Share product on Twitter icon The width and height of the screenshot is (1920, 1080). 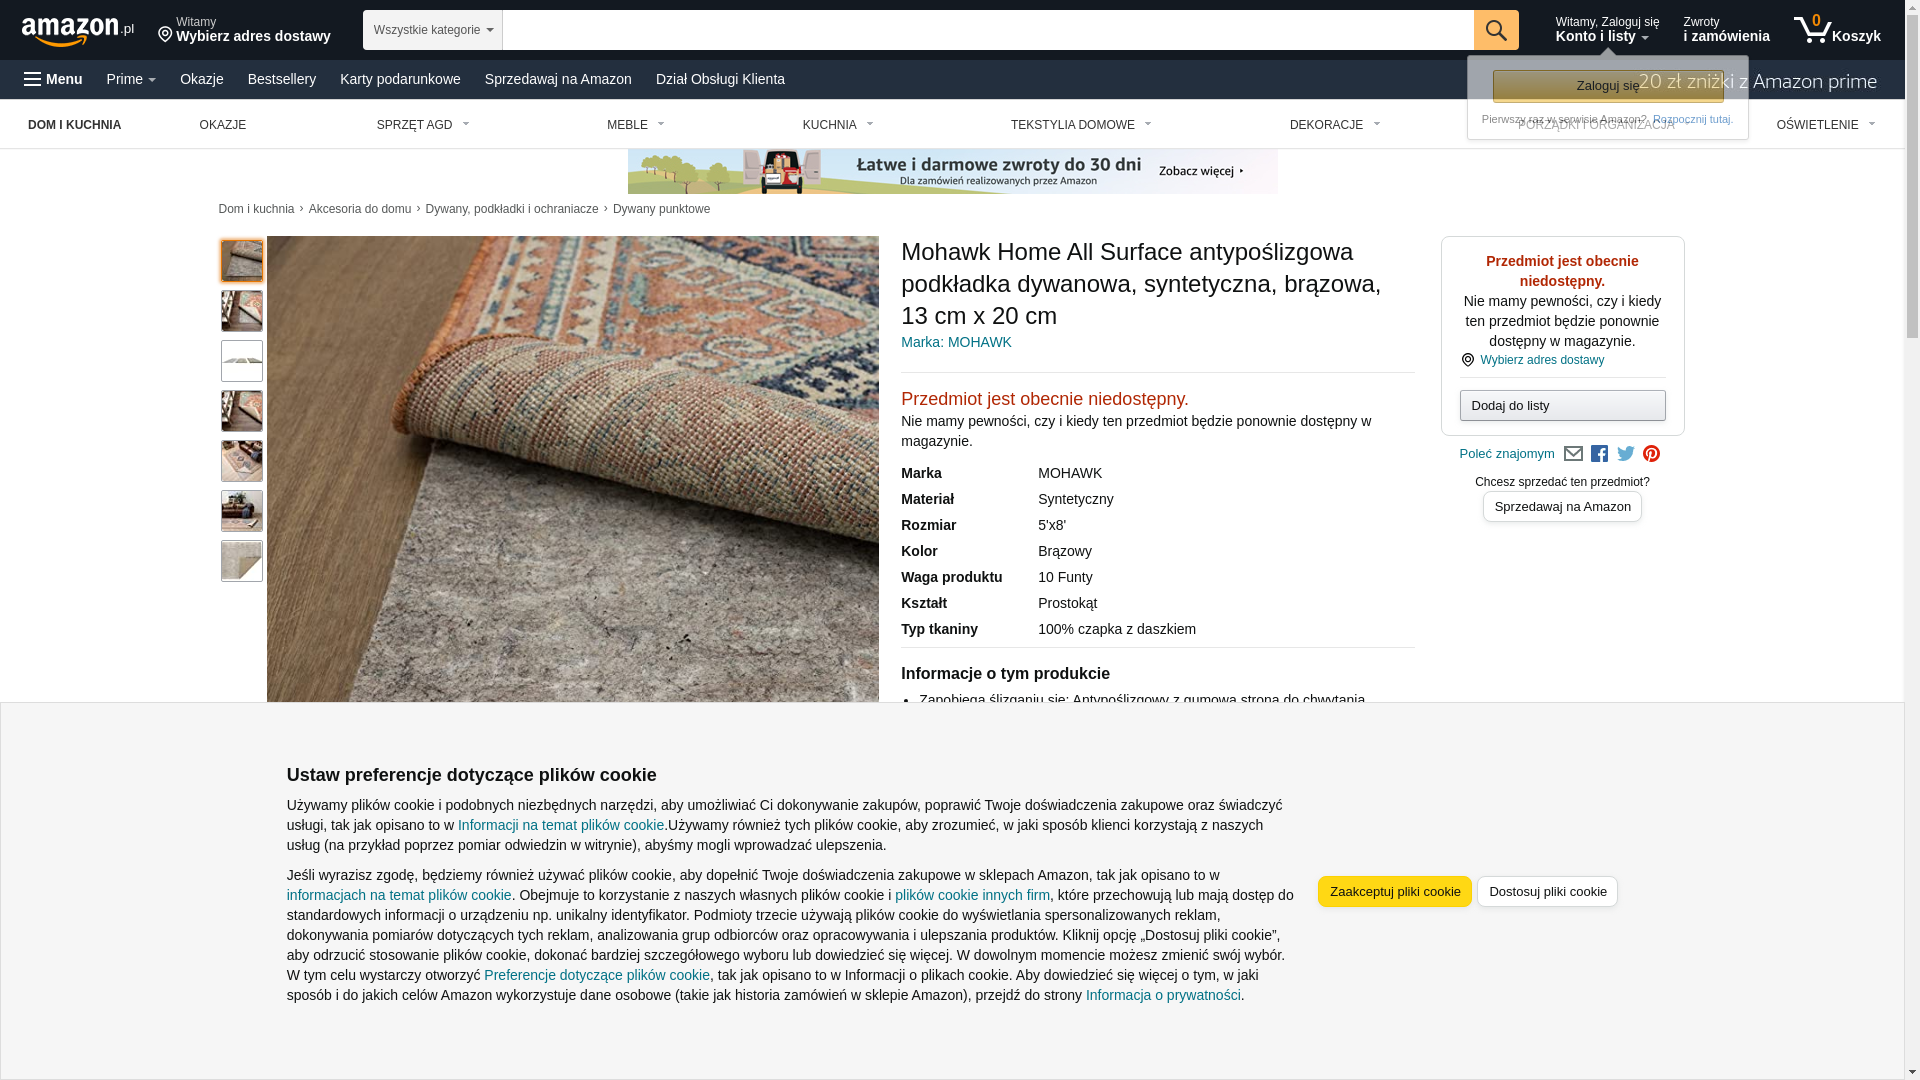coord(1626,454)
